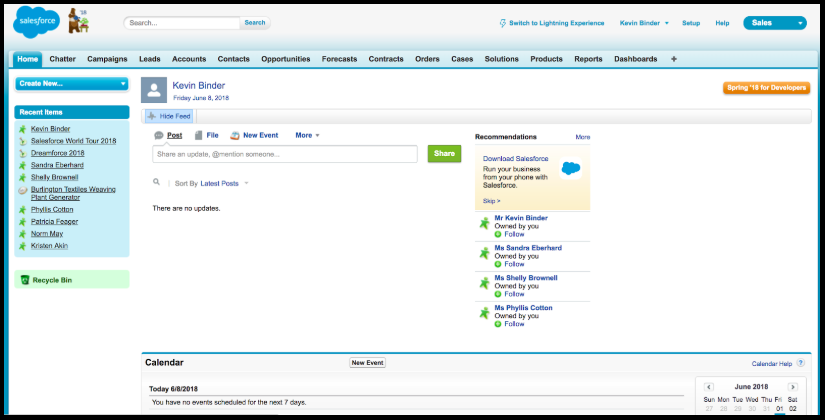This screenshot has width=825, height=420.
Task: Click green Follow plus icon for Ms Sandra Eberhard
Action: (498, 264)
